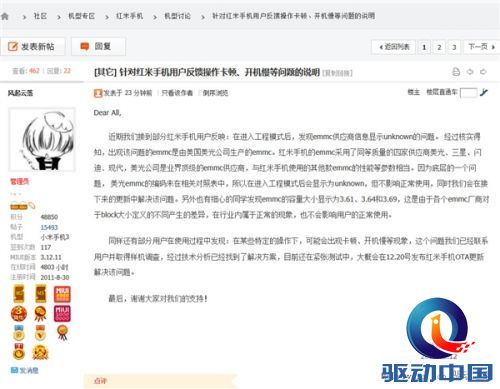Image resolution: width=500 pixels, height=389 pixels.
Task: Click the 发表新帖 new post button
Action: tap(32, 46)
